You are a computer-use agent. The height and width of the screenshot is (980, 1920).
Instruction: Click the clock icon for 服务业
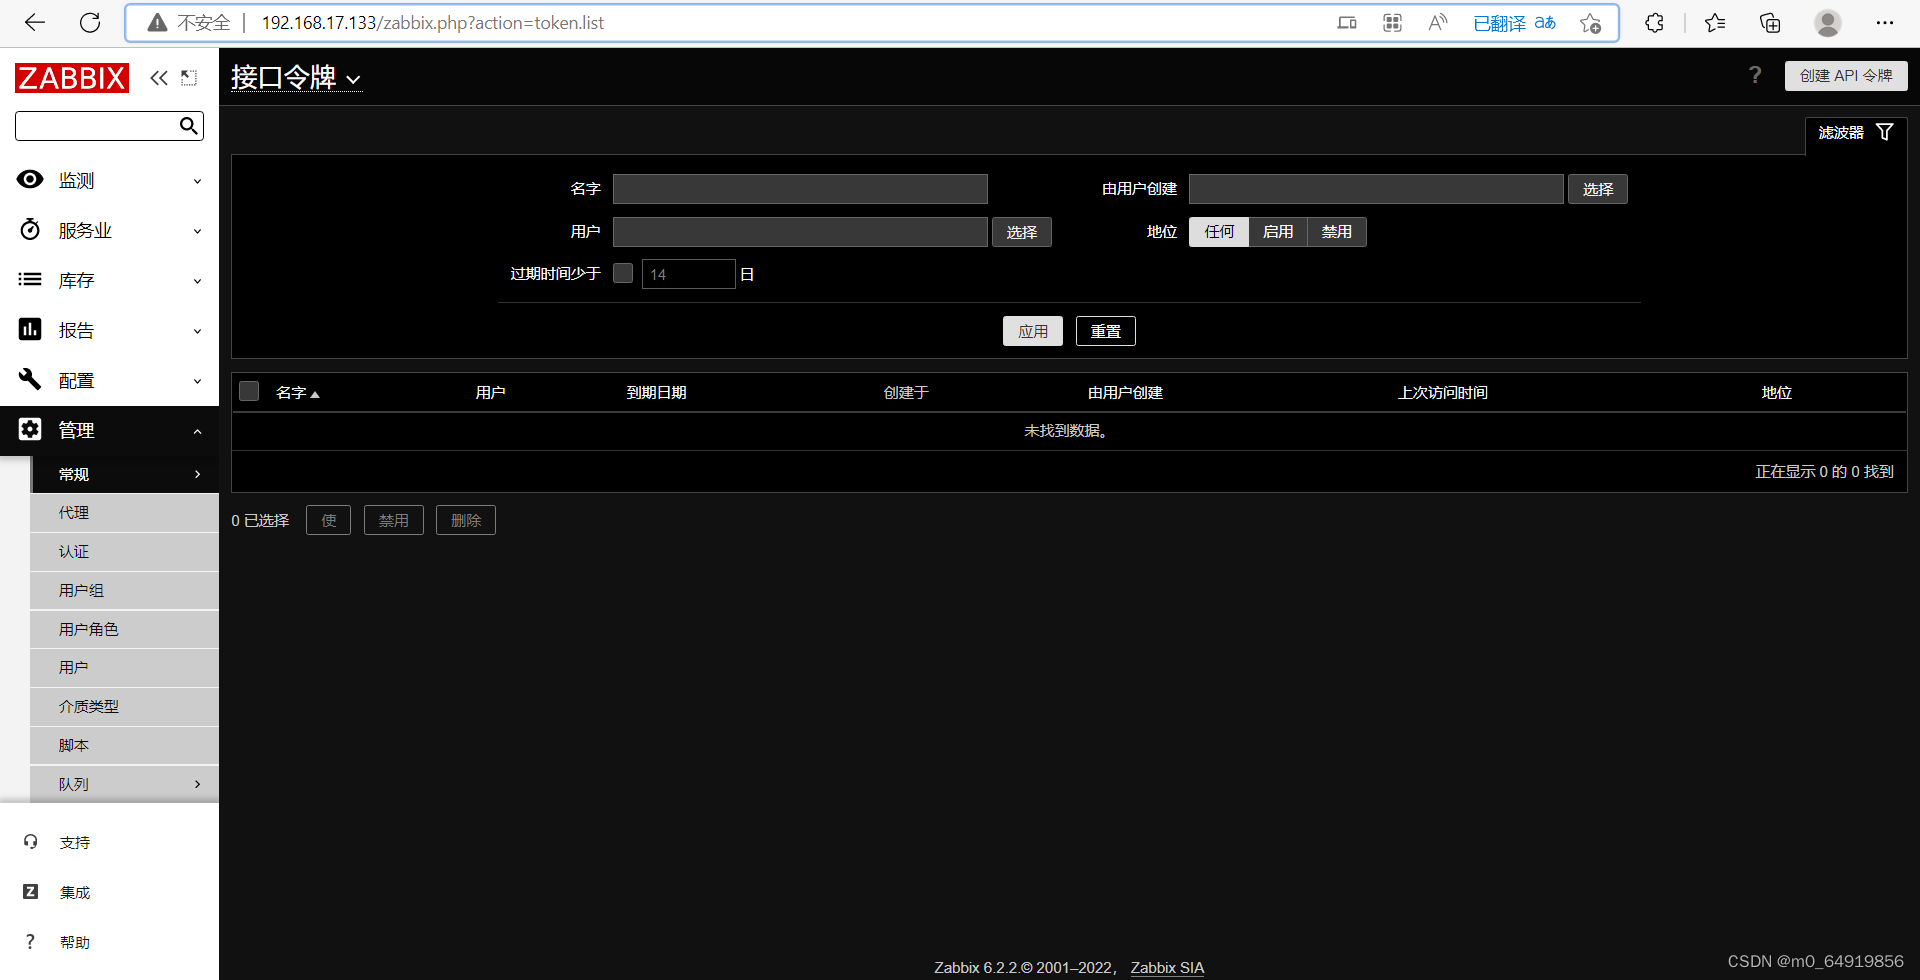(30, 229)
